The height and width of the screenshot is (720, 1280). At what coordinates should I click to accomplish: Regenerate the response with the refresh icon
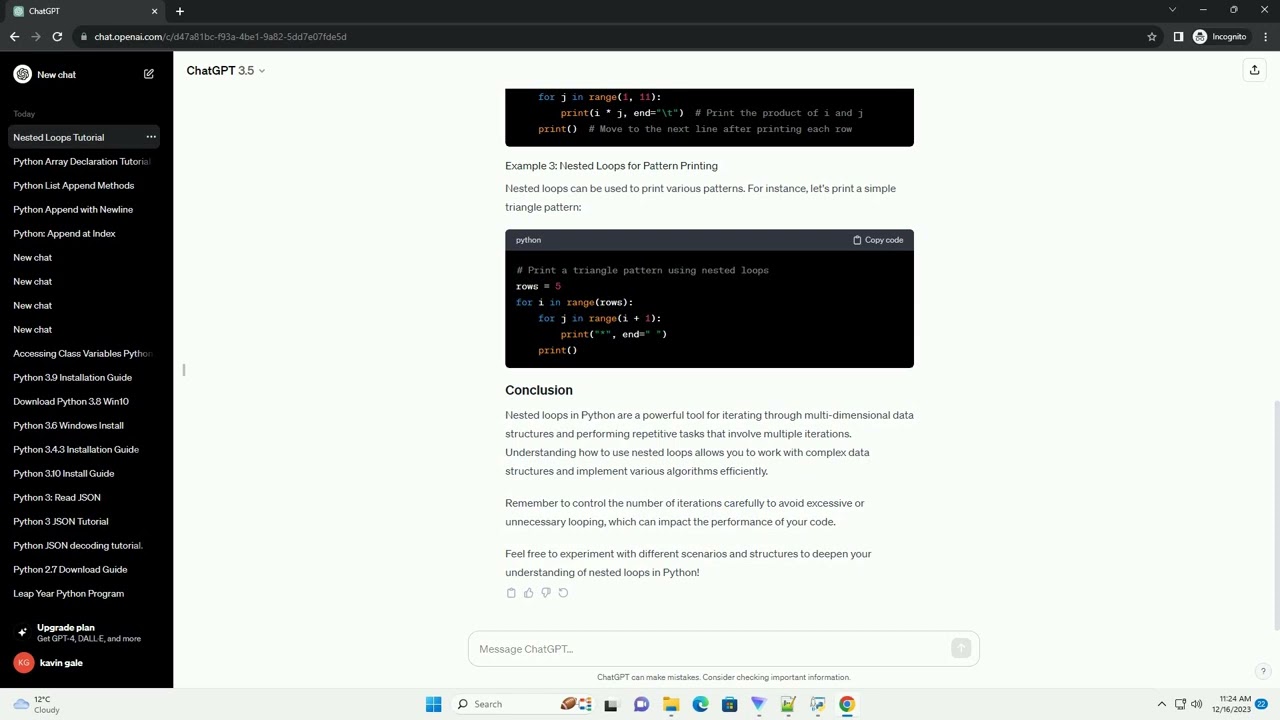click(x=563, y=593)
